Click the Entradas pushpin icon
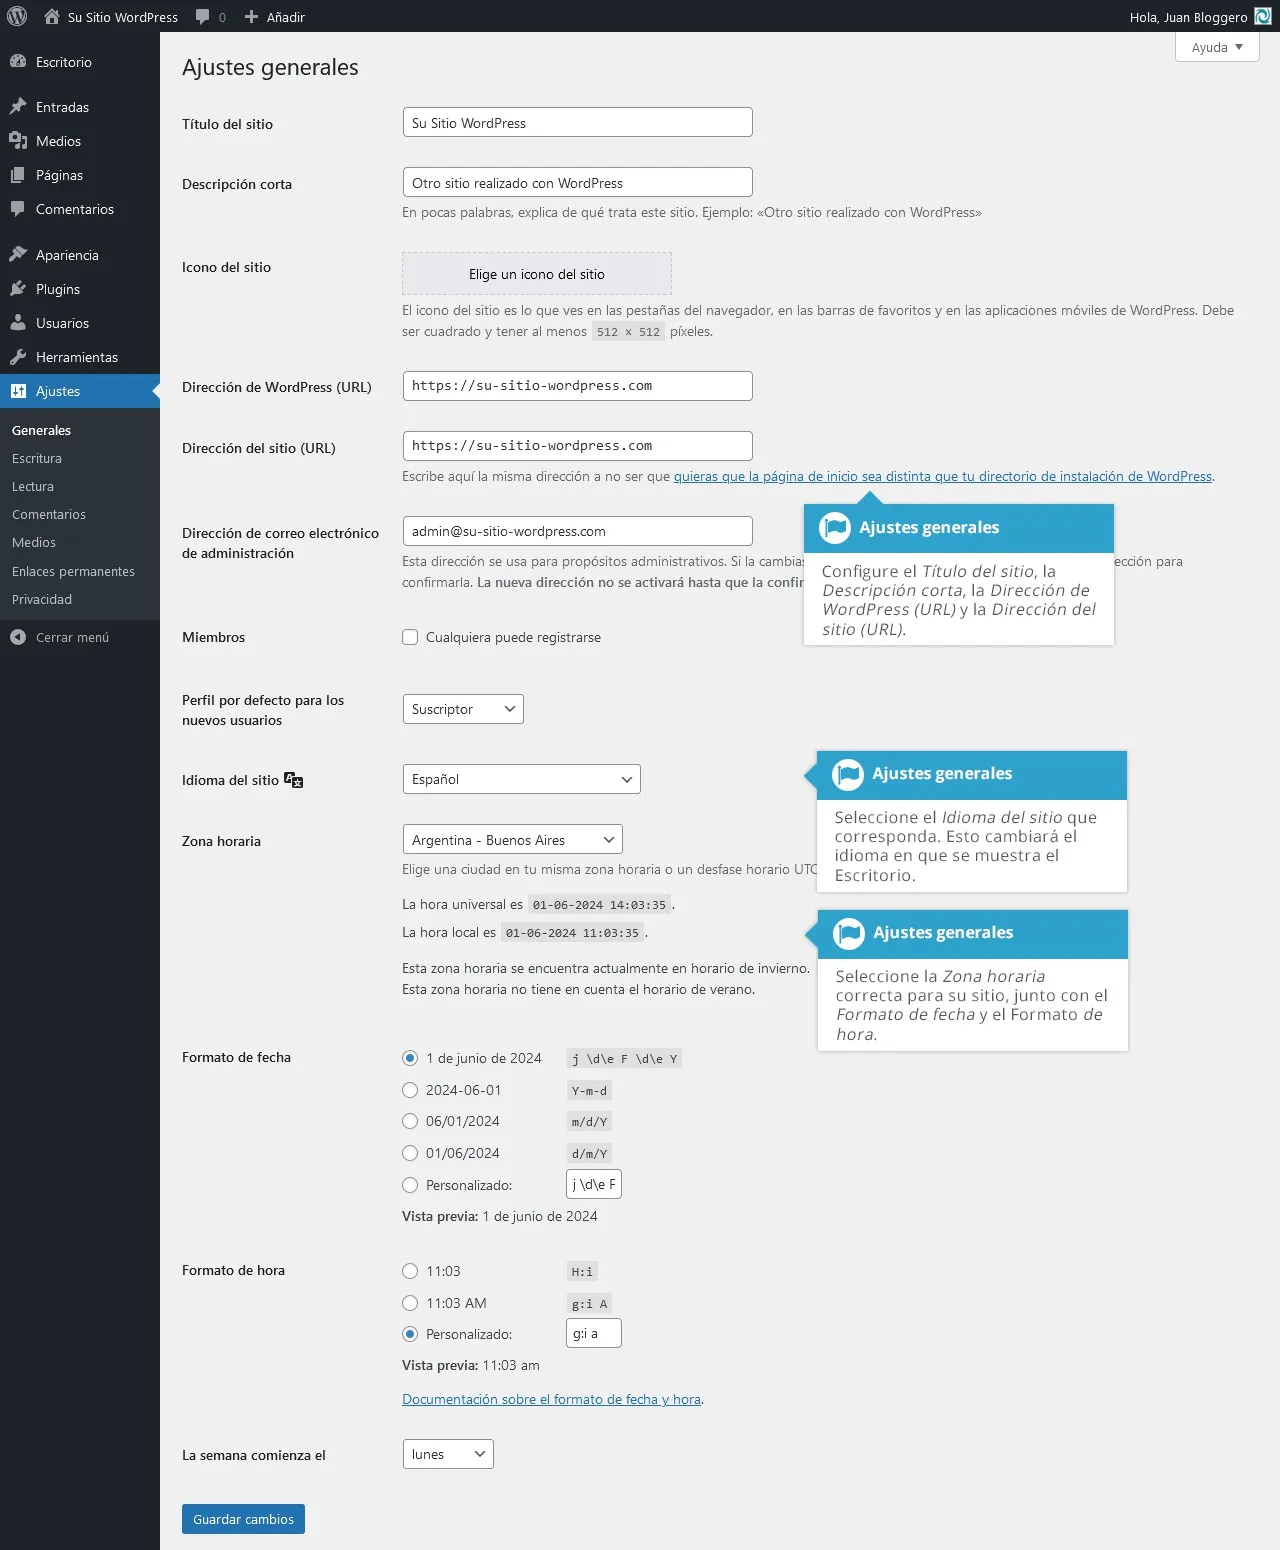Screen dimensions: 1280x1550 (18, 107)
